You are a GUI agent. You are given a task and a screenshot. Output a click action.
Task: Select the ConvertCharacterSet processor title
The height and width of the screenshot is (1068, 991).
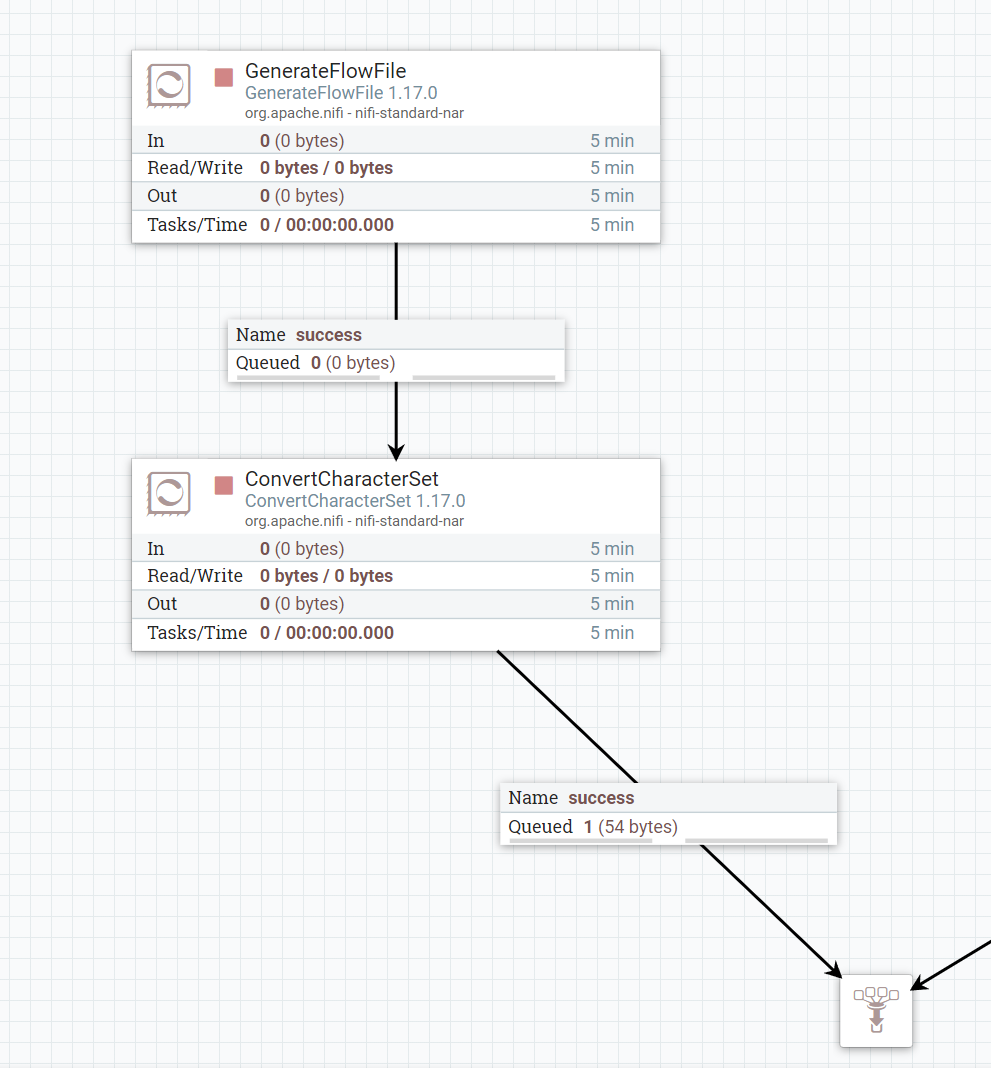[x=341, y=479]
